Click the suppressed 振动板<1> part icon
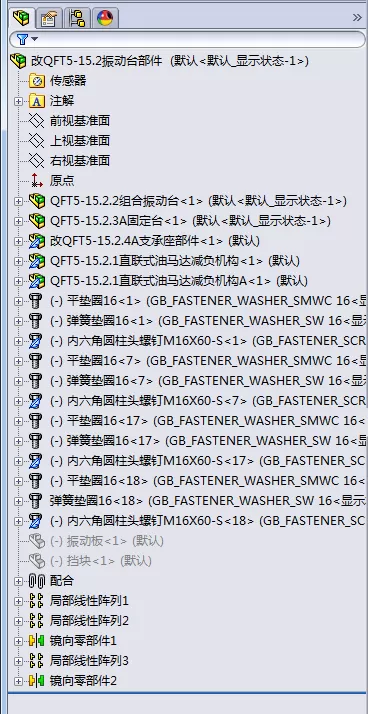This screenshot has height=714, width=368. coord(37,541)
